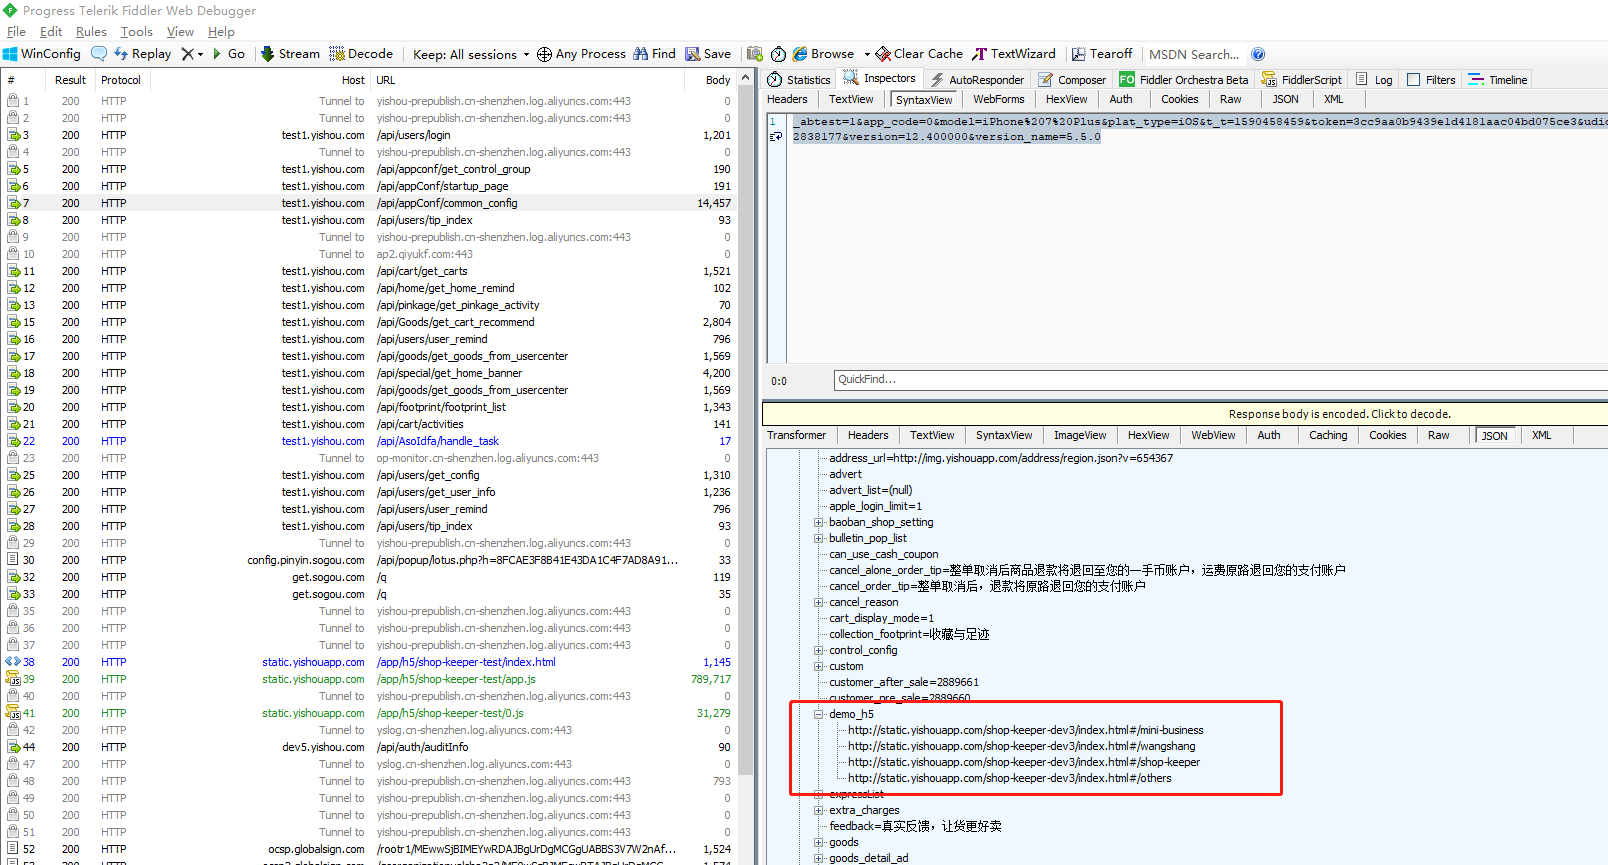Click 'Response body is encoded' decode bar
Screen dimensions: 1608x865
pyautogui.click(x=1185, y=414)
